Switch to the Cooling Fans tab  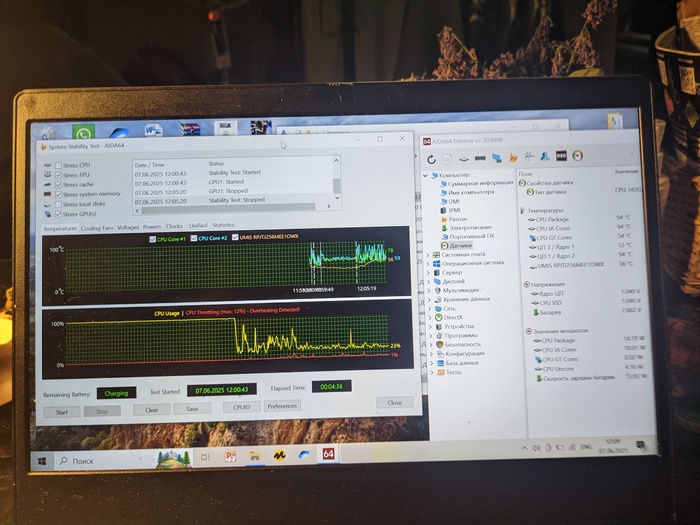click(97, 228)
